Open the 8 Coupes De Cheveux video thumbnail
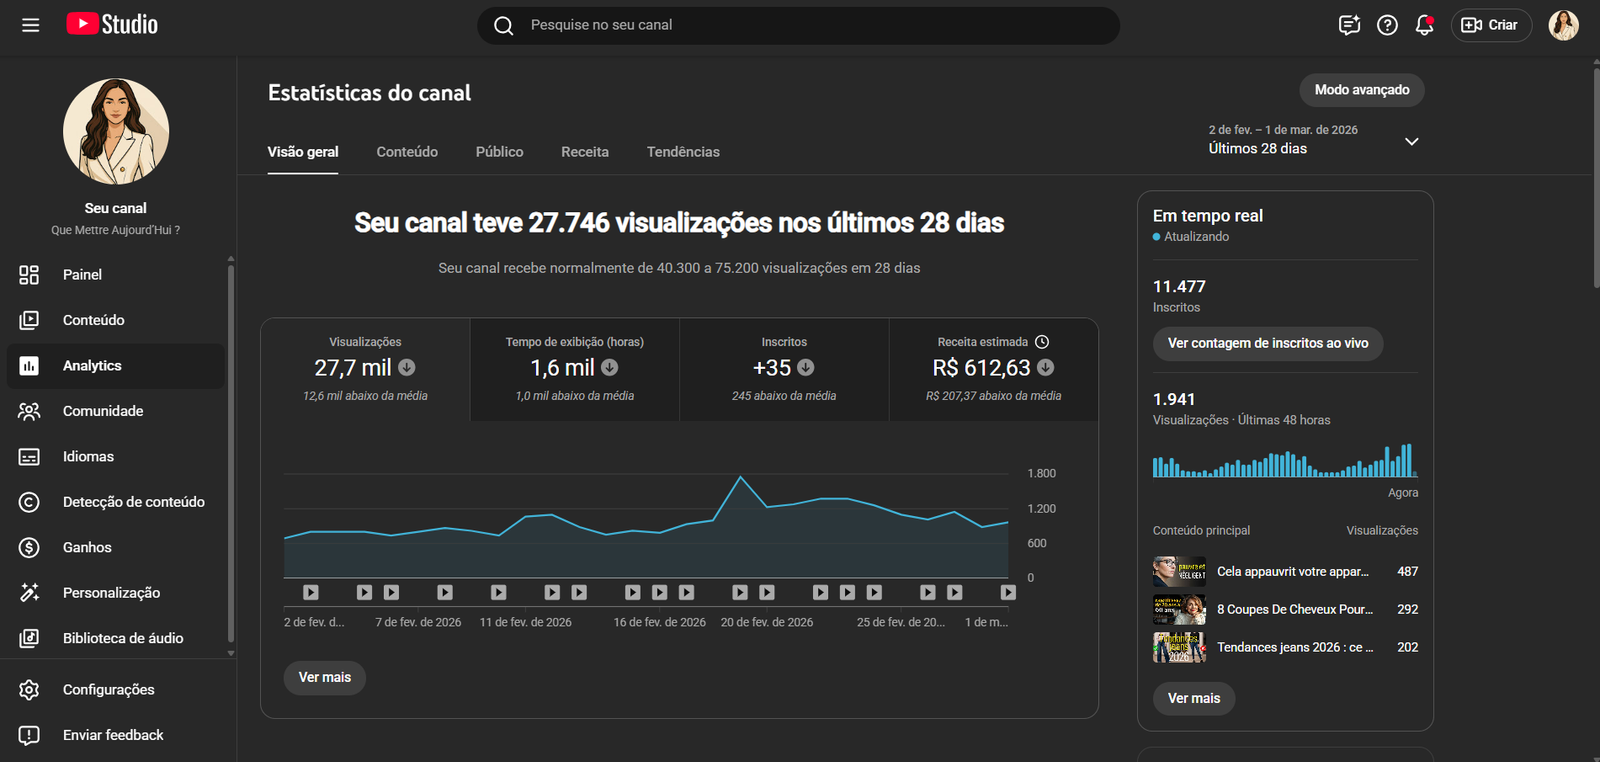Screen dimensions: 1600x762 1179,609
